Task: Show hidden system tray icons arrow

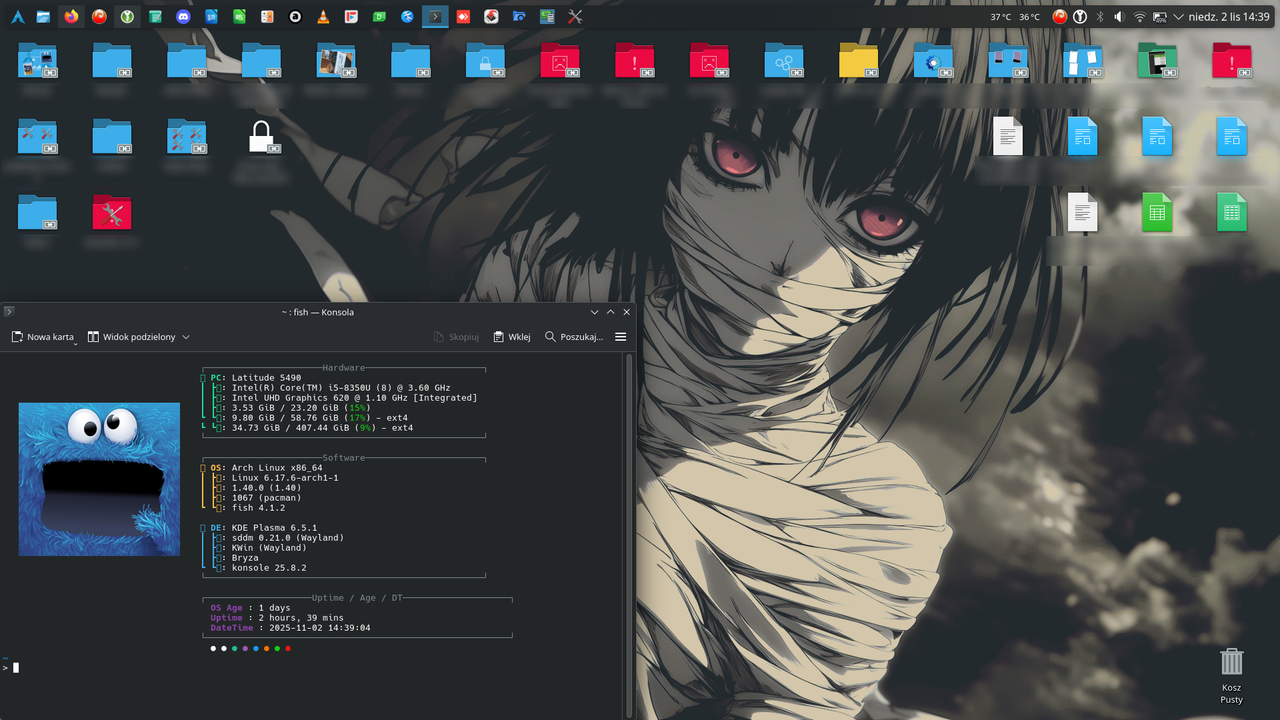Action: 1178,17
